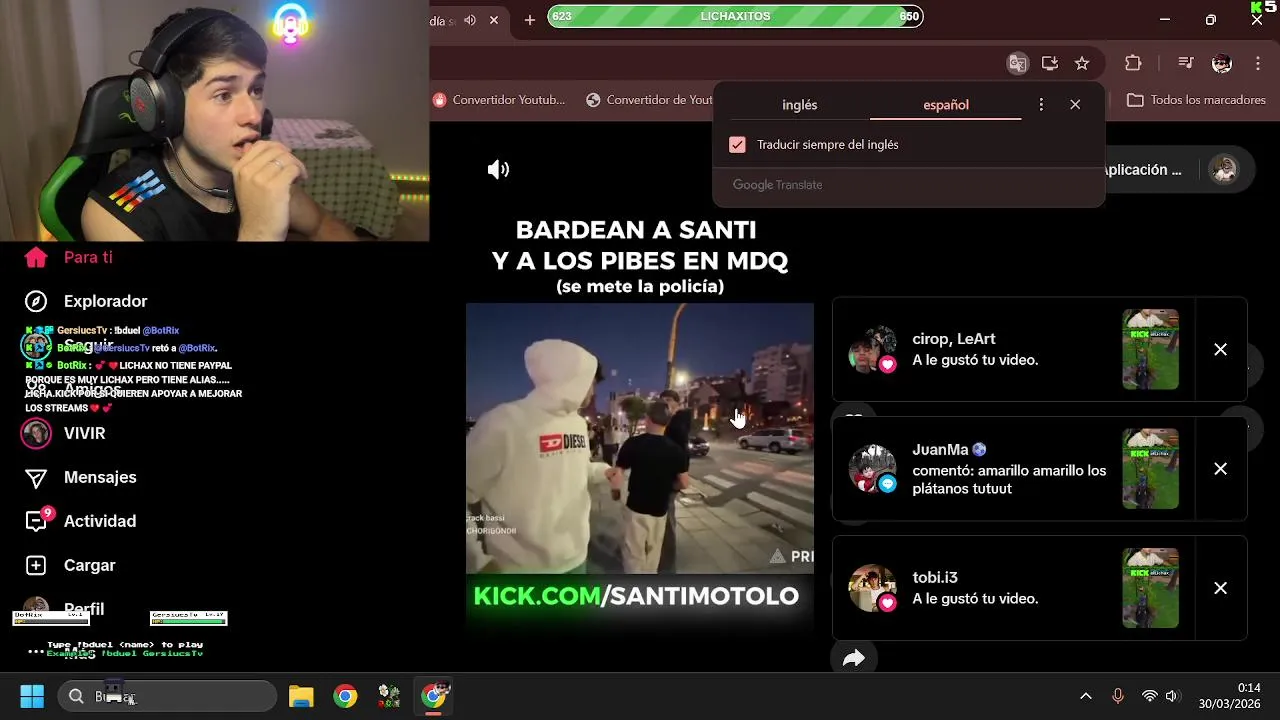
Task: Open the tobi.i3 notification video thumbnail
Action: [x=1150, y=588]
